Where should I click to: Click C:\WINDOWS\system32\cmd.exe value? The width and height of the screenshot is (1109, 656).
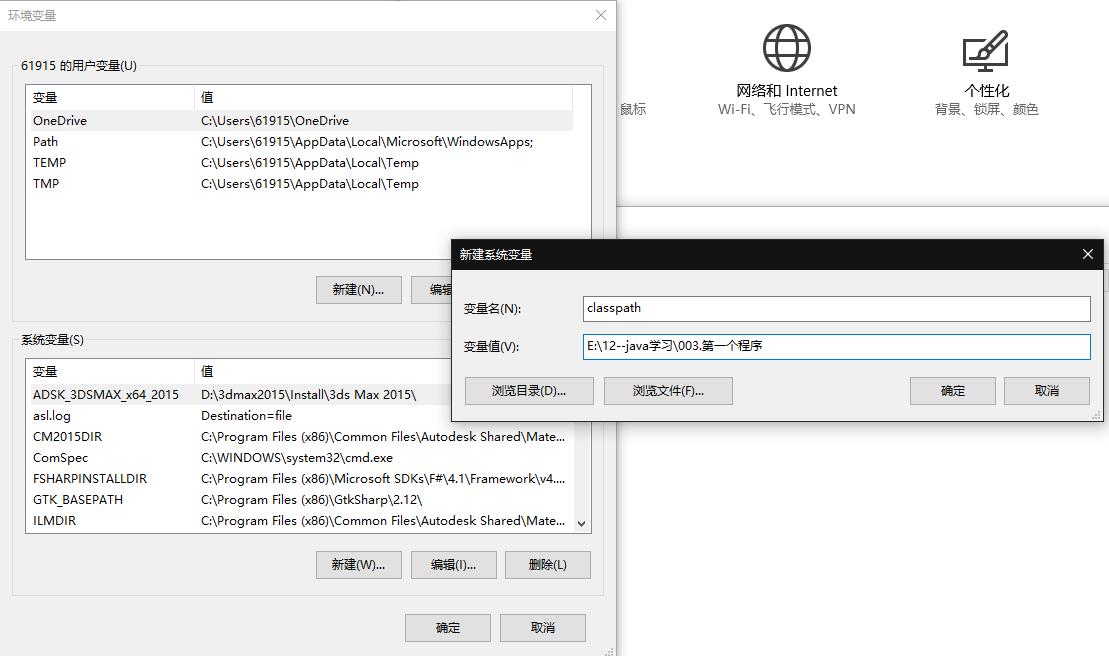(297, 458)
